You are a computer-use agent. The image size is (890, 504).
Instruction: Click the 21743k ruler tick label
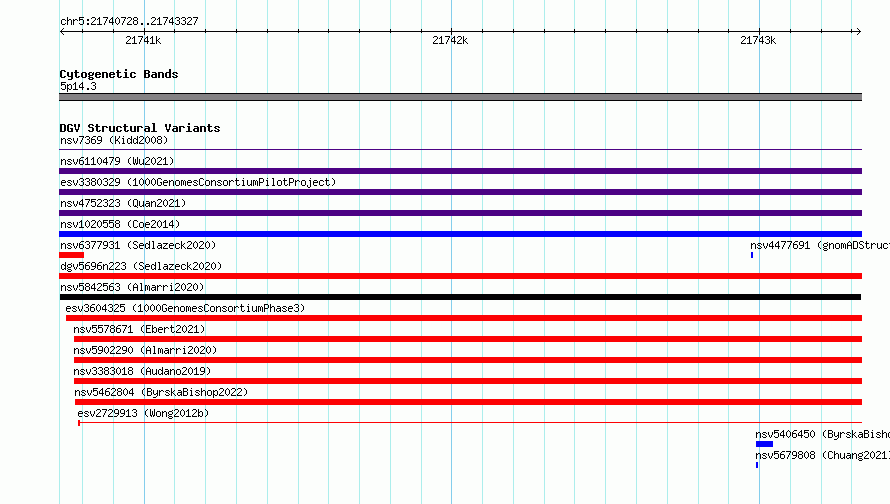point(758,40)
